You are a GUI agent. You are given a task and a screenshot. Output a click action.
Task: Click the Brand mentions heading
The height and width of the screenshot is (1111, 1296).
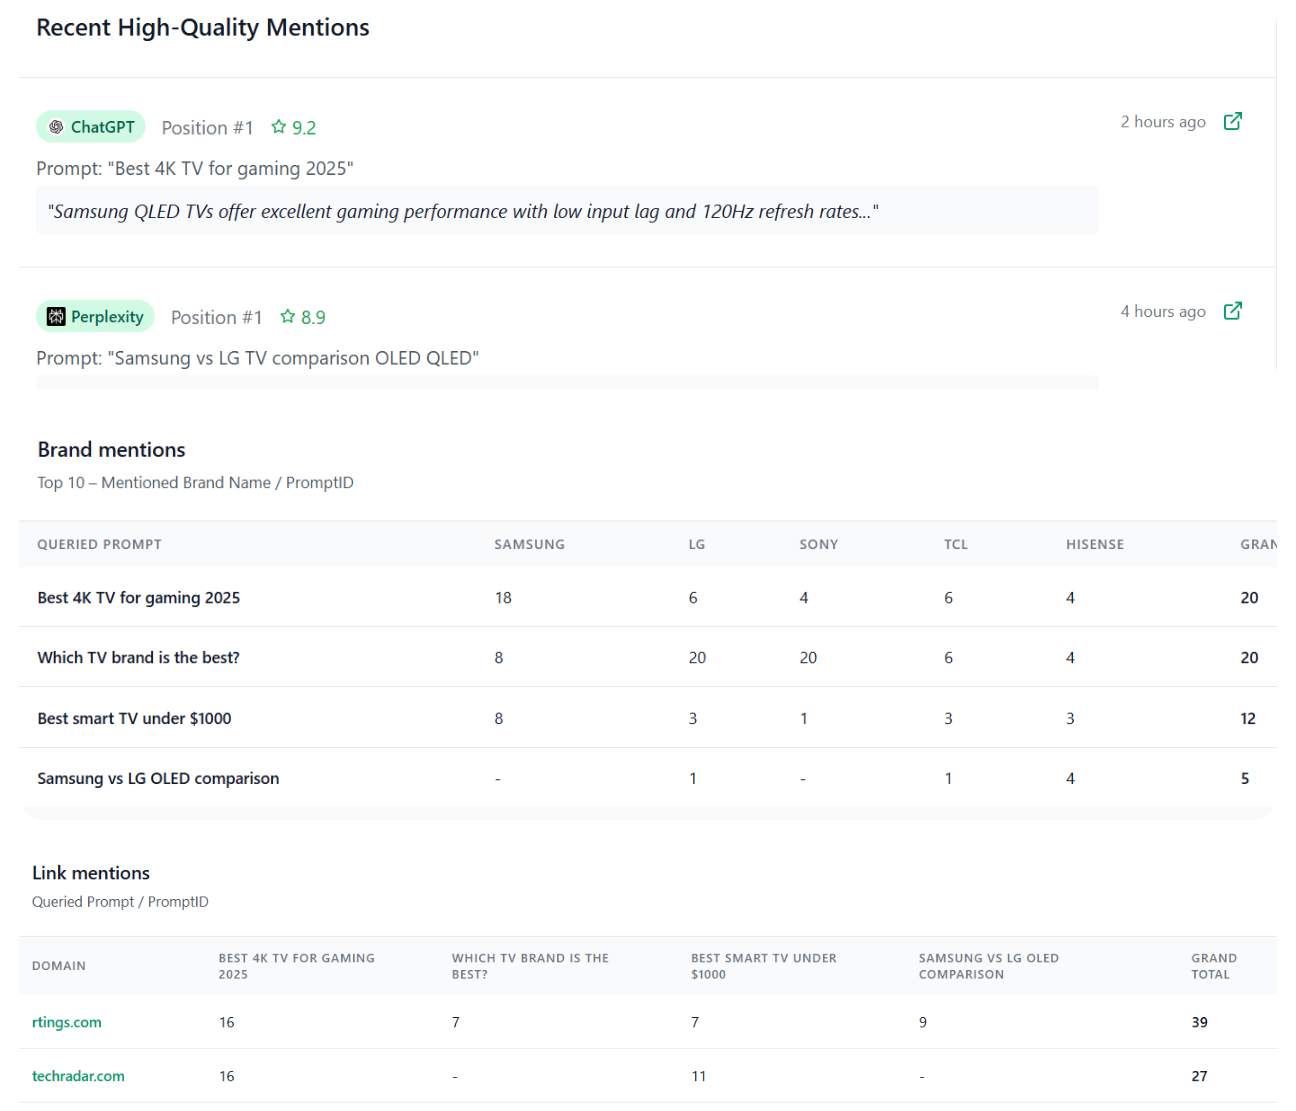111,449
